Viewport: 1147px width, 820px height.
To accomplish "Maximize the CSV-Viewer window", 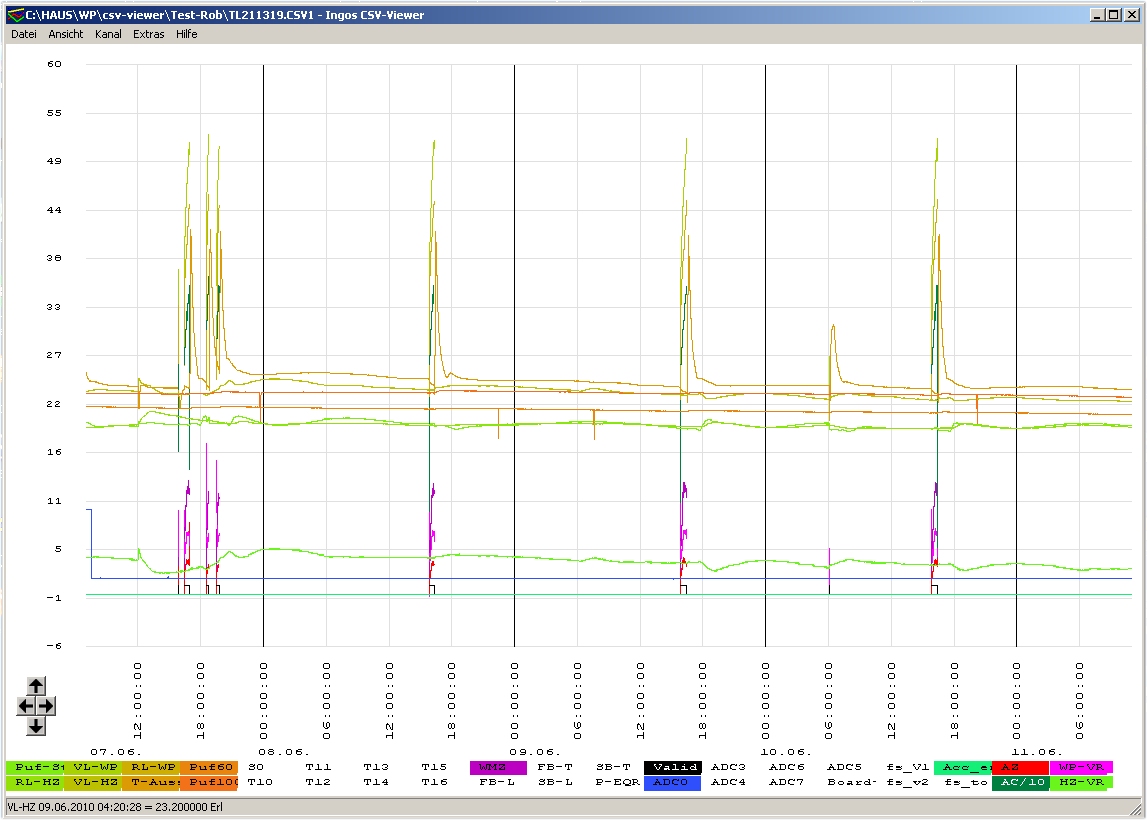I will tap(1113, 15).
